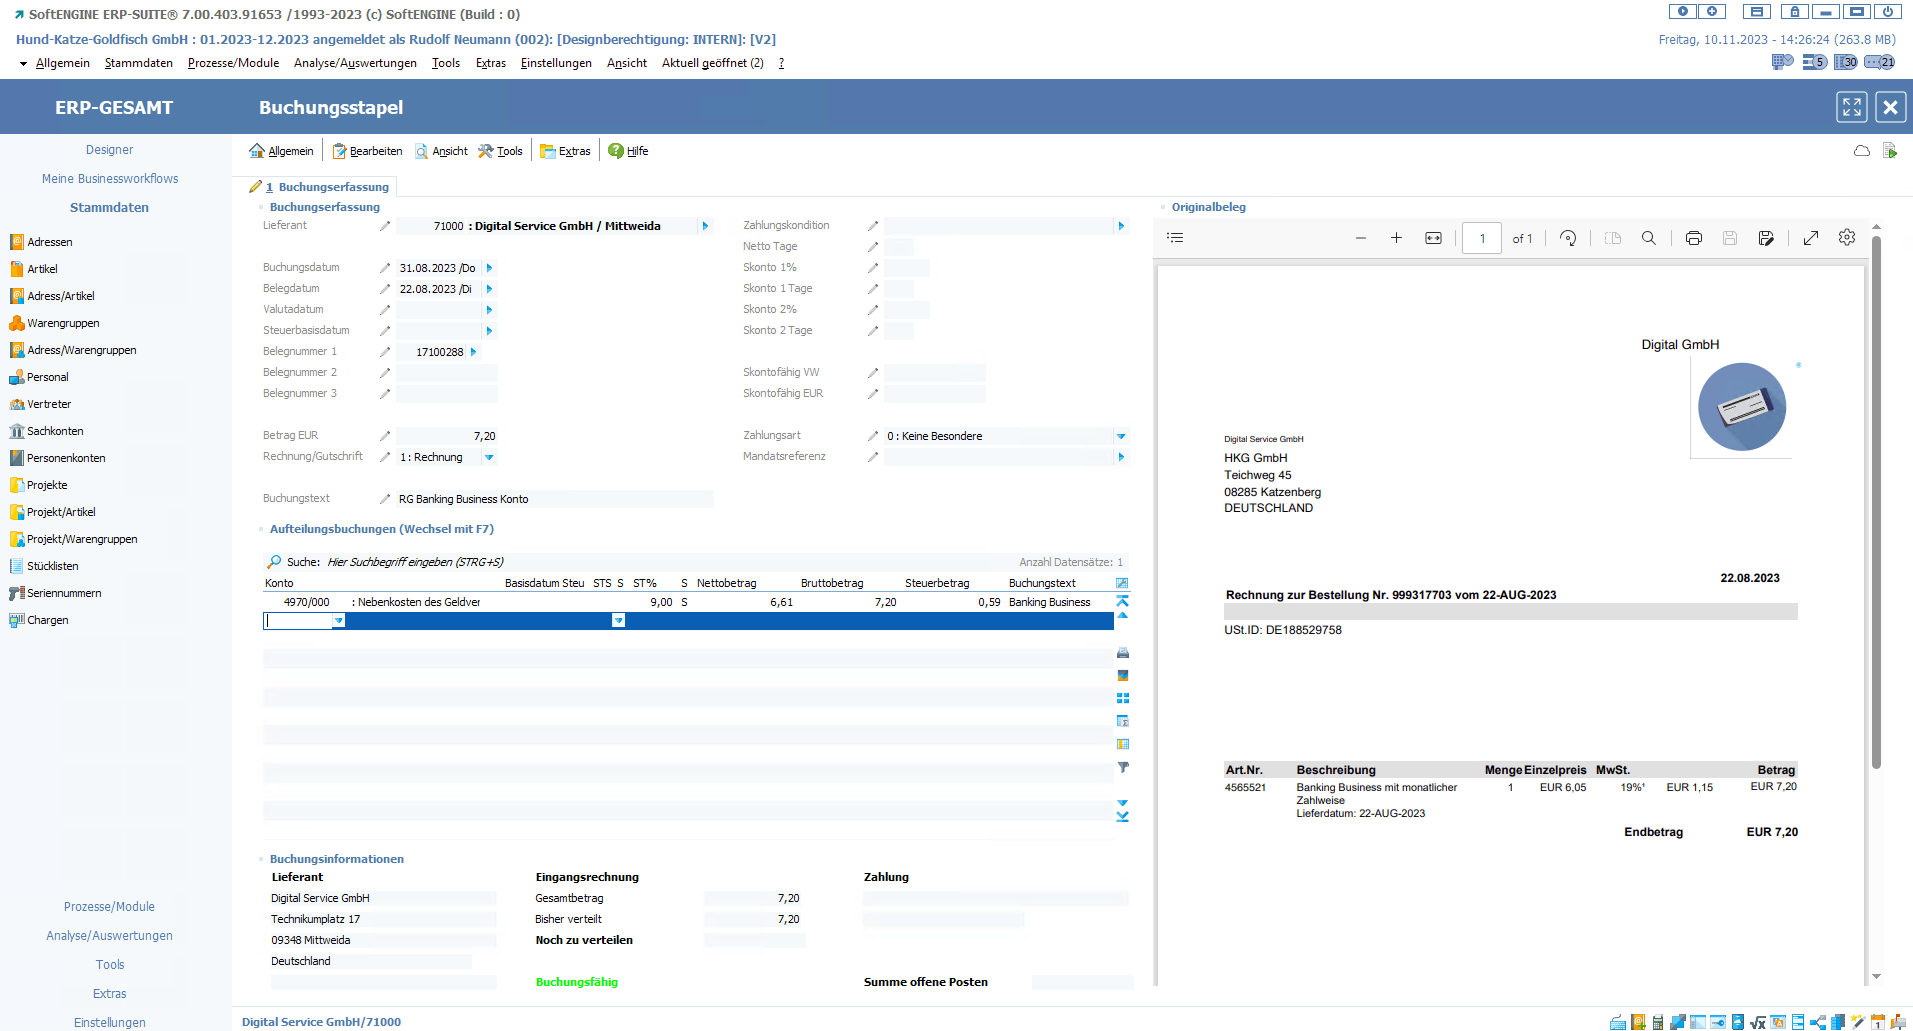Open the Konto dropdown in the new row
1913x1031 pixels.
(339, 621)
